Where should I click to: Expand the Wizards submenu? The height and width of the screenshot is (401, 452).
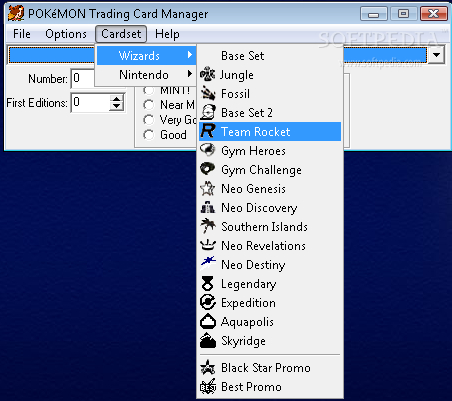(146, 56)
